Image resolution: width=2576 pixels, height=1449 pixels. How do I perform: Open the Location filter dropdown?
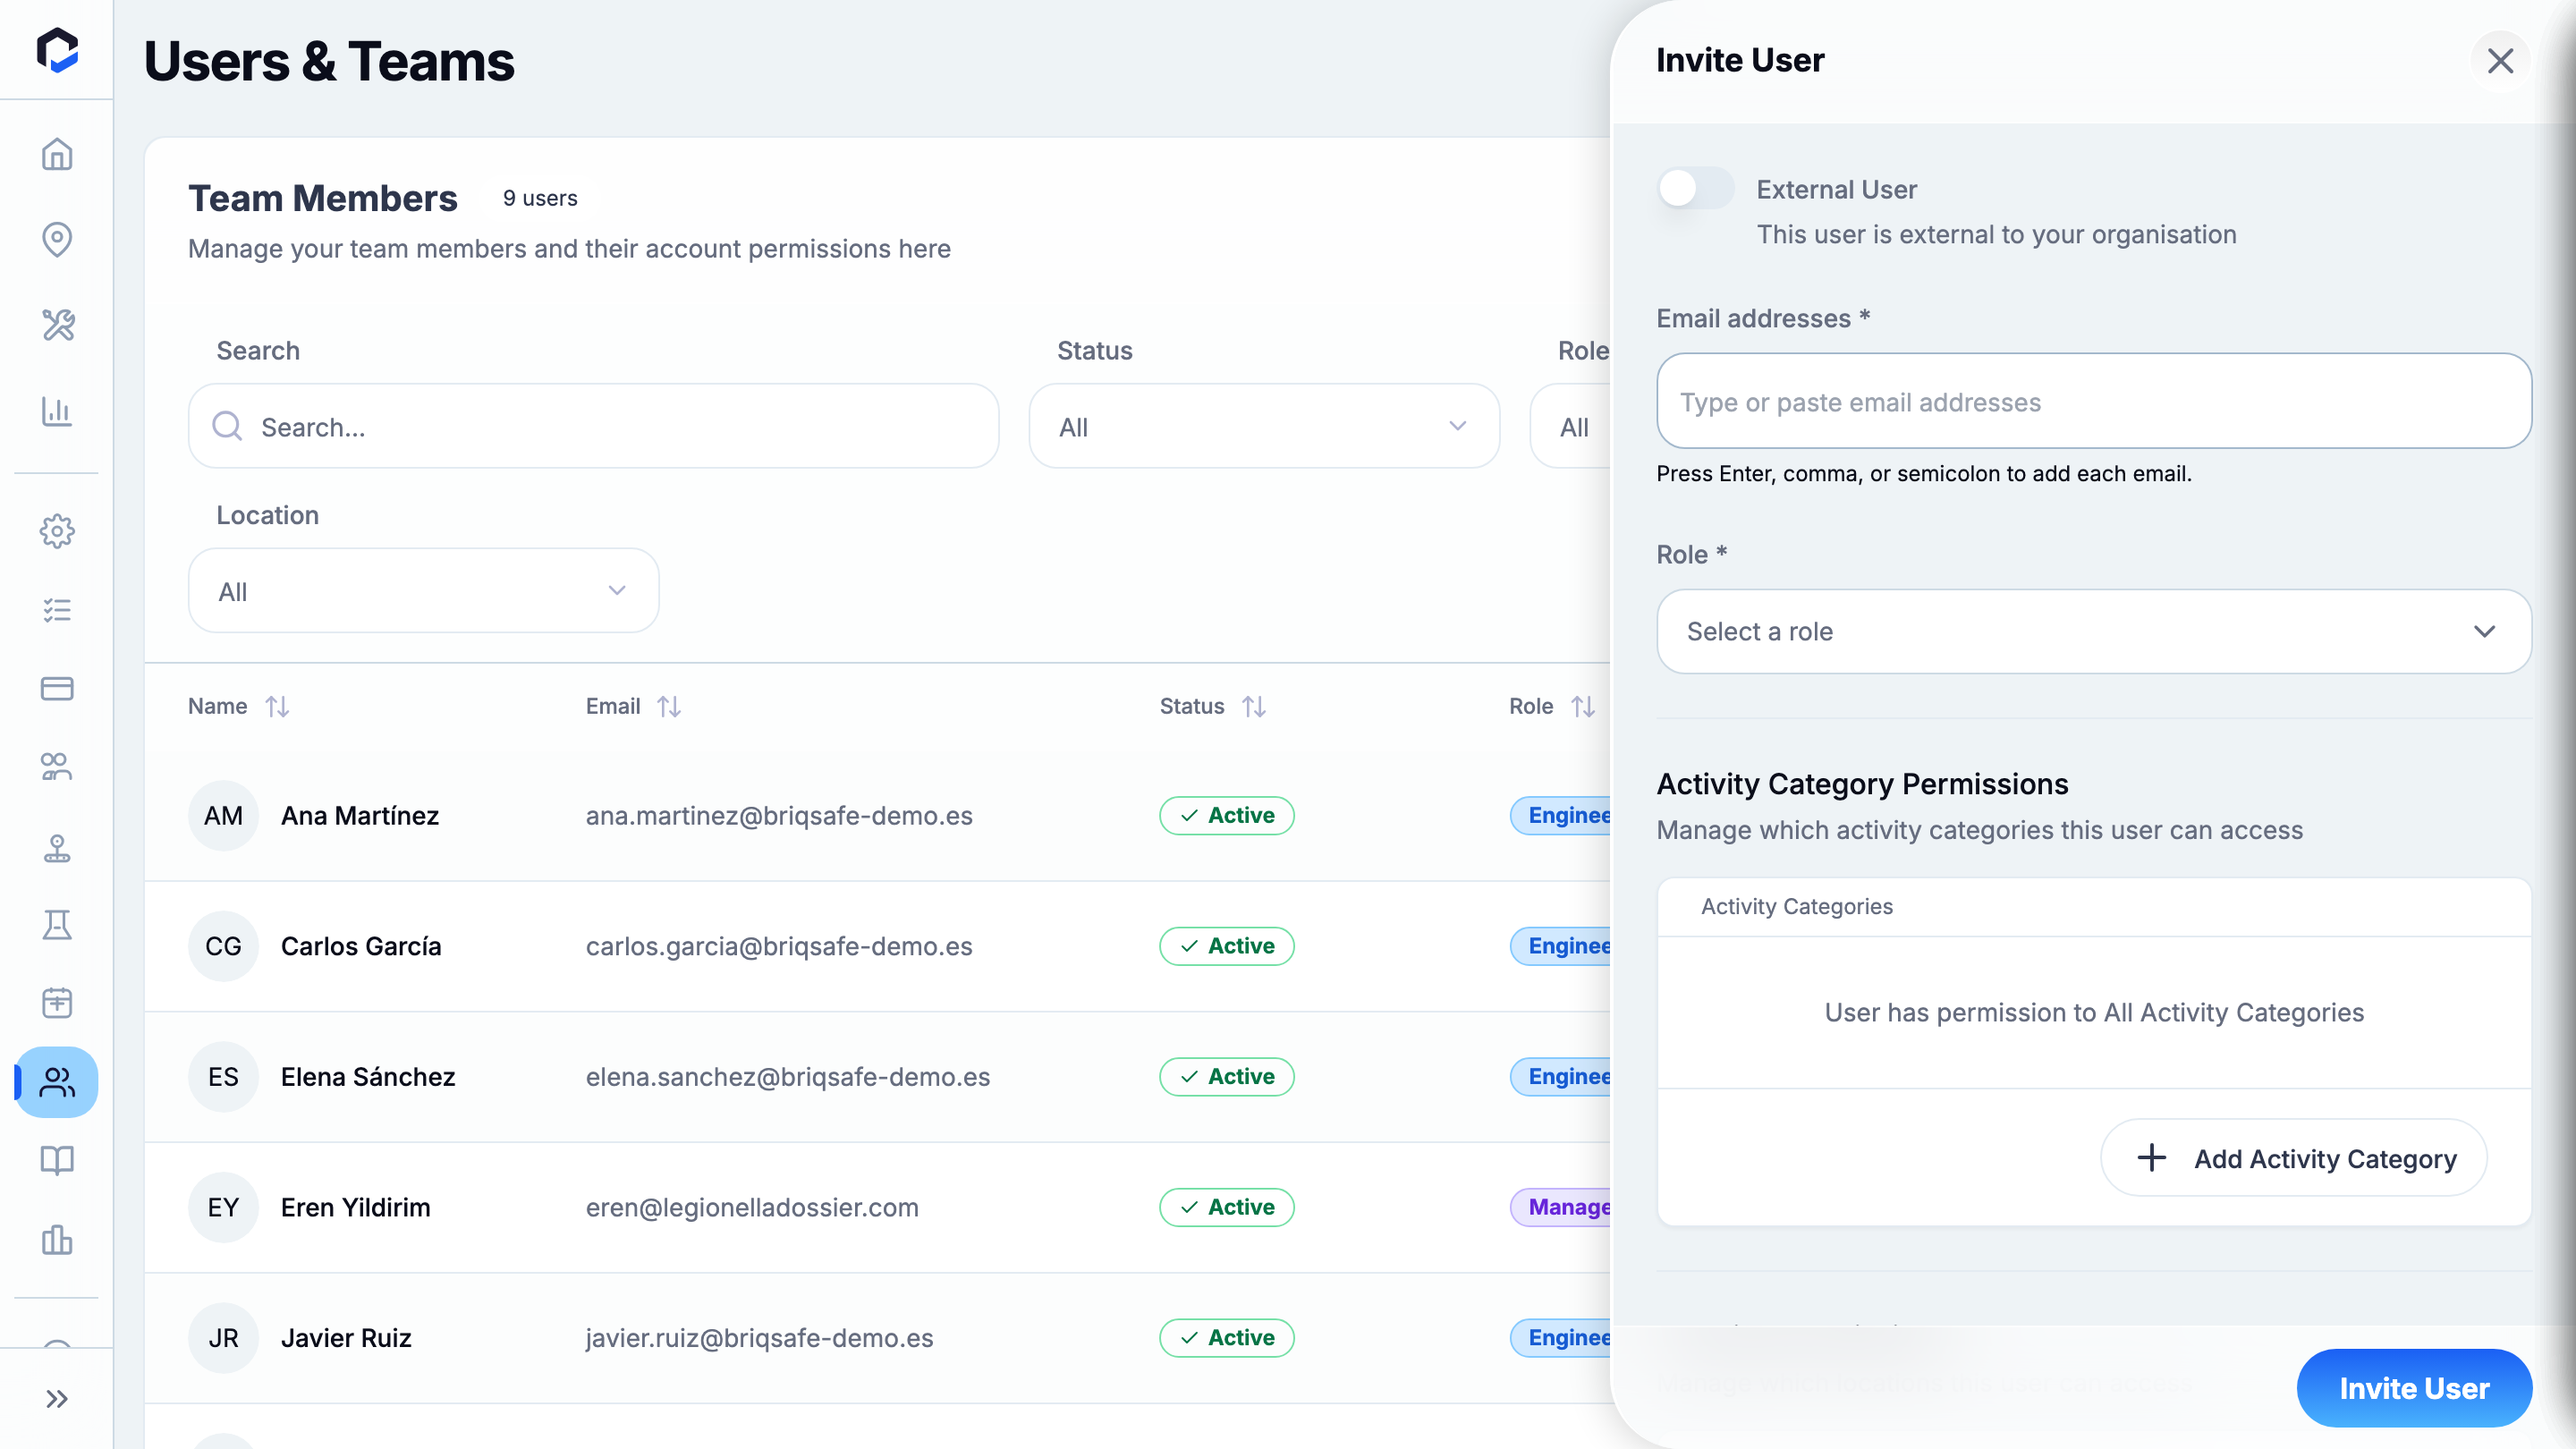(x=424, y=591)
